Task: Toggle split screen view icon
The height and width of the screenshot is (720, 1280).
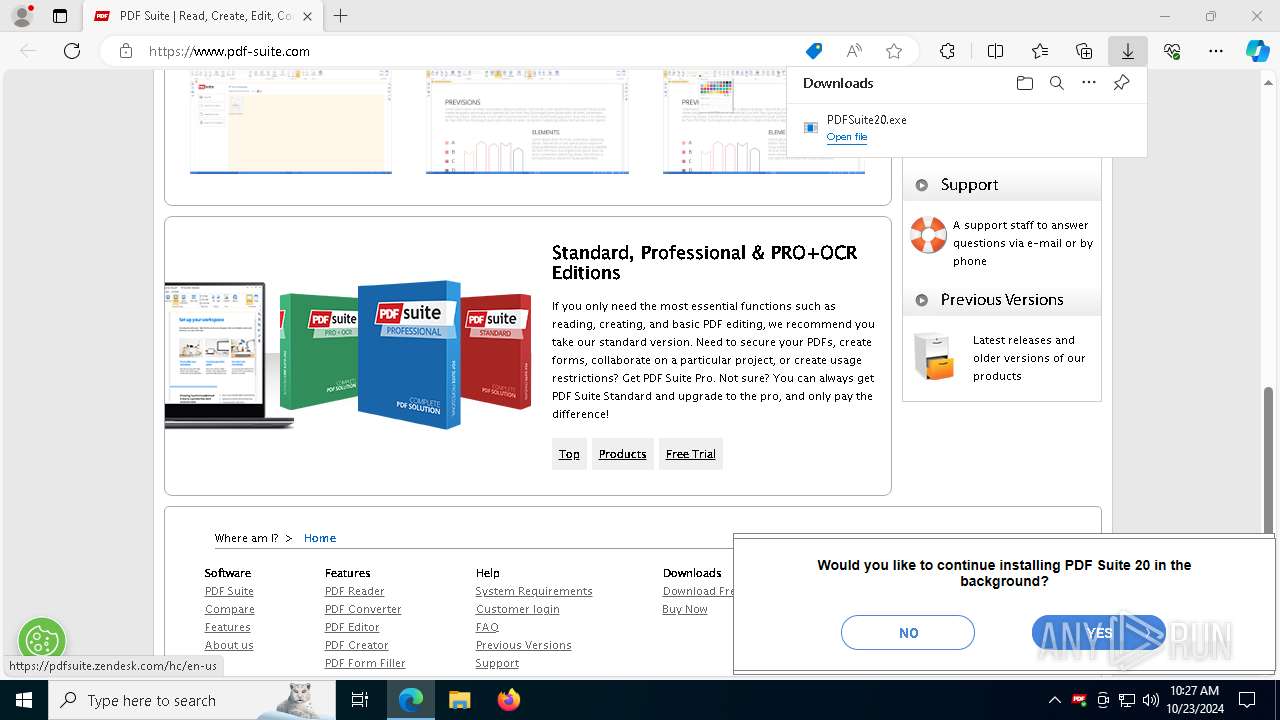Action: pyautogui.click(x=995, y=51)
